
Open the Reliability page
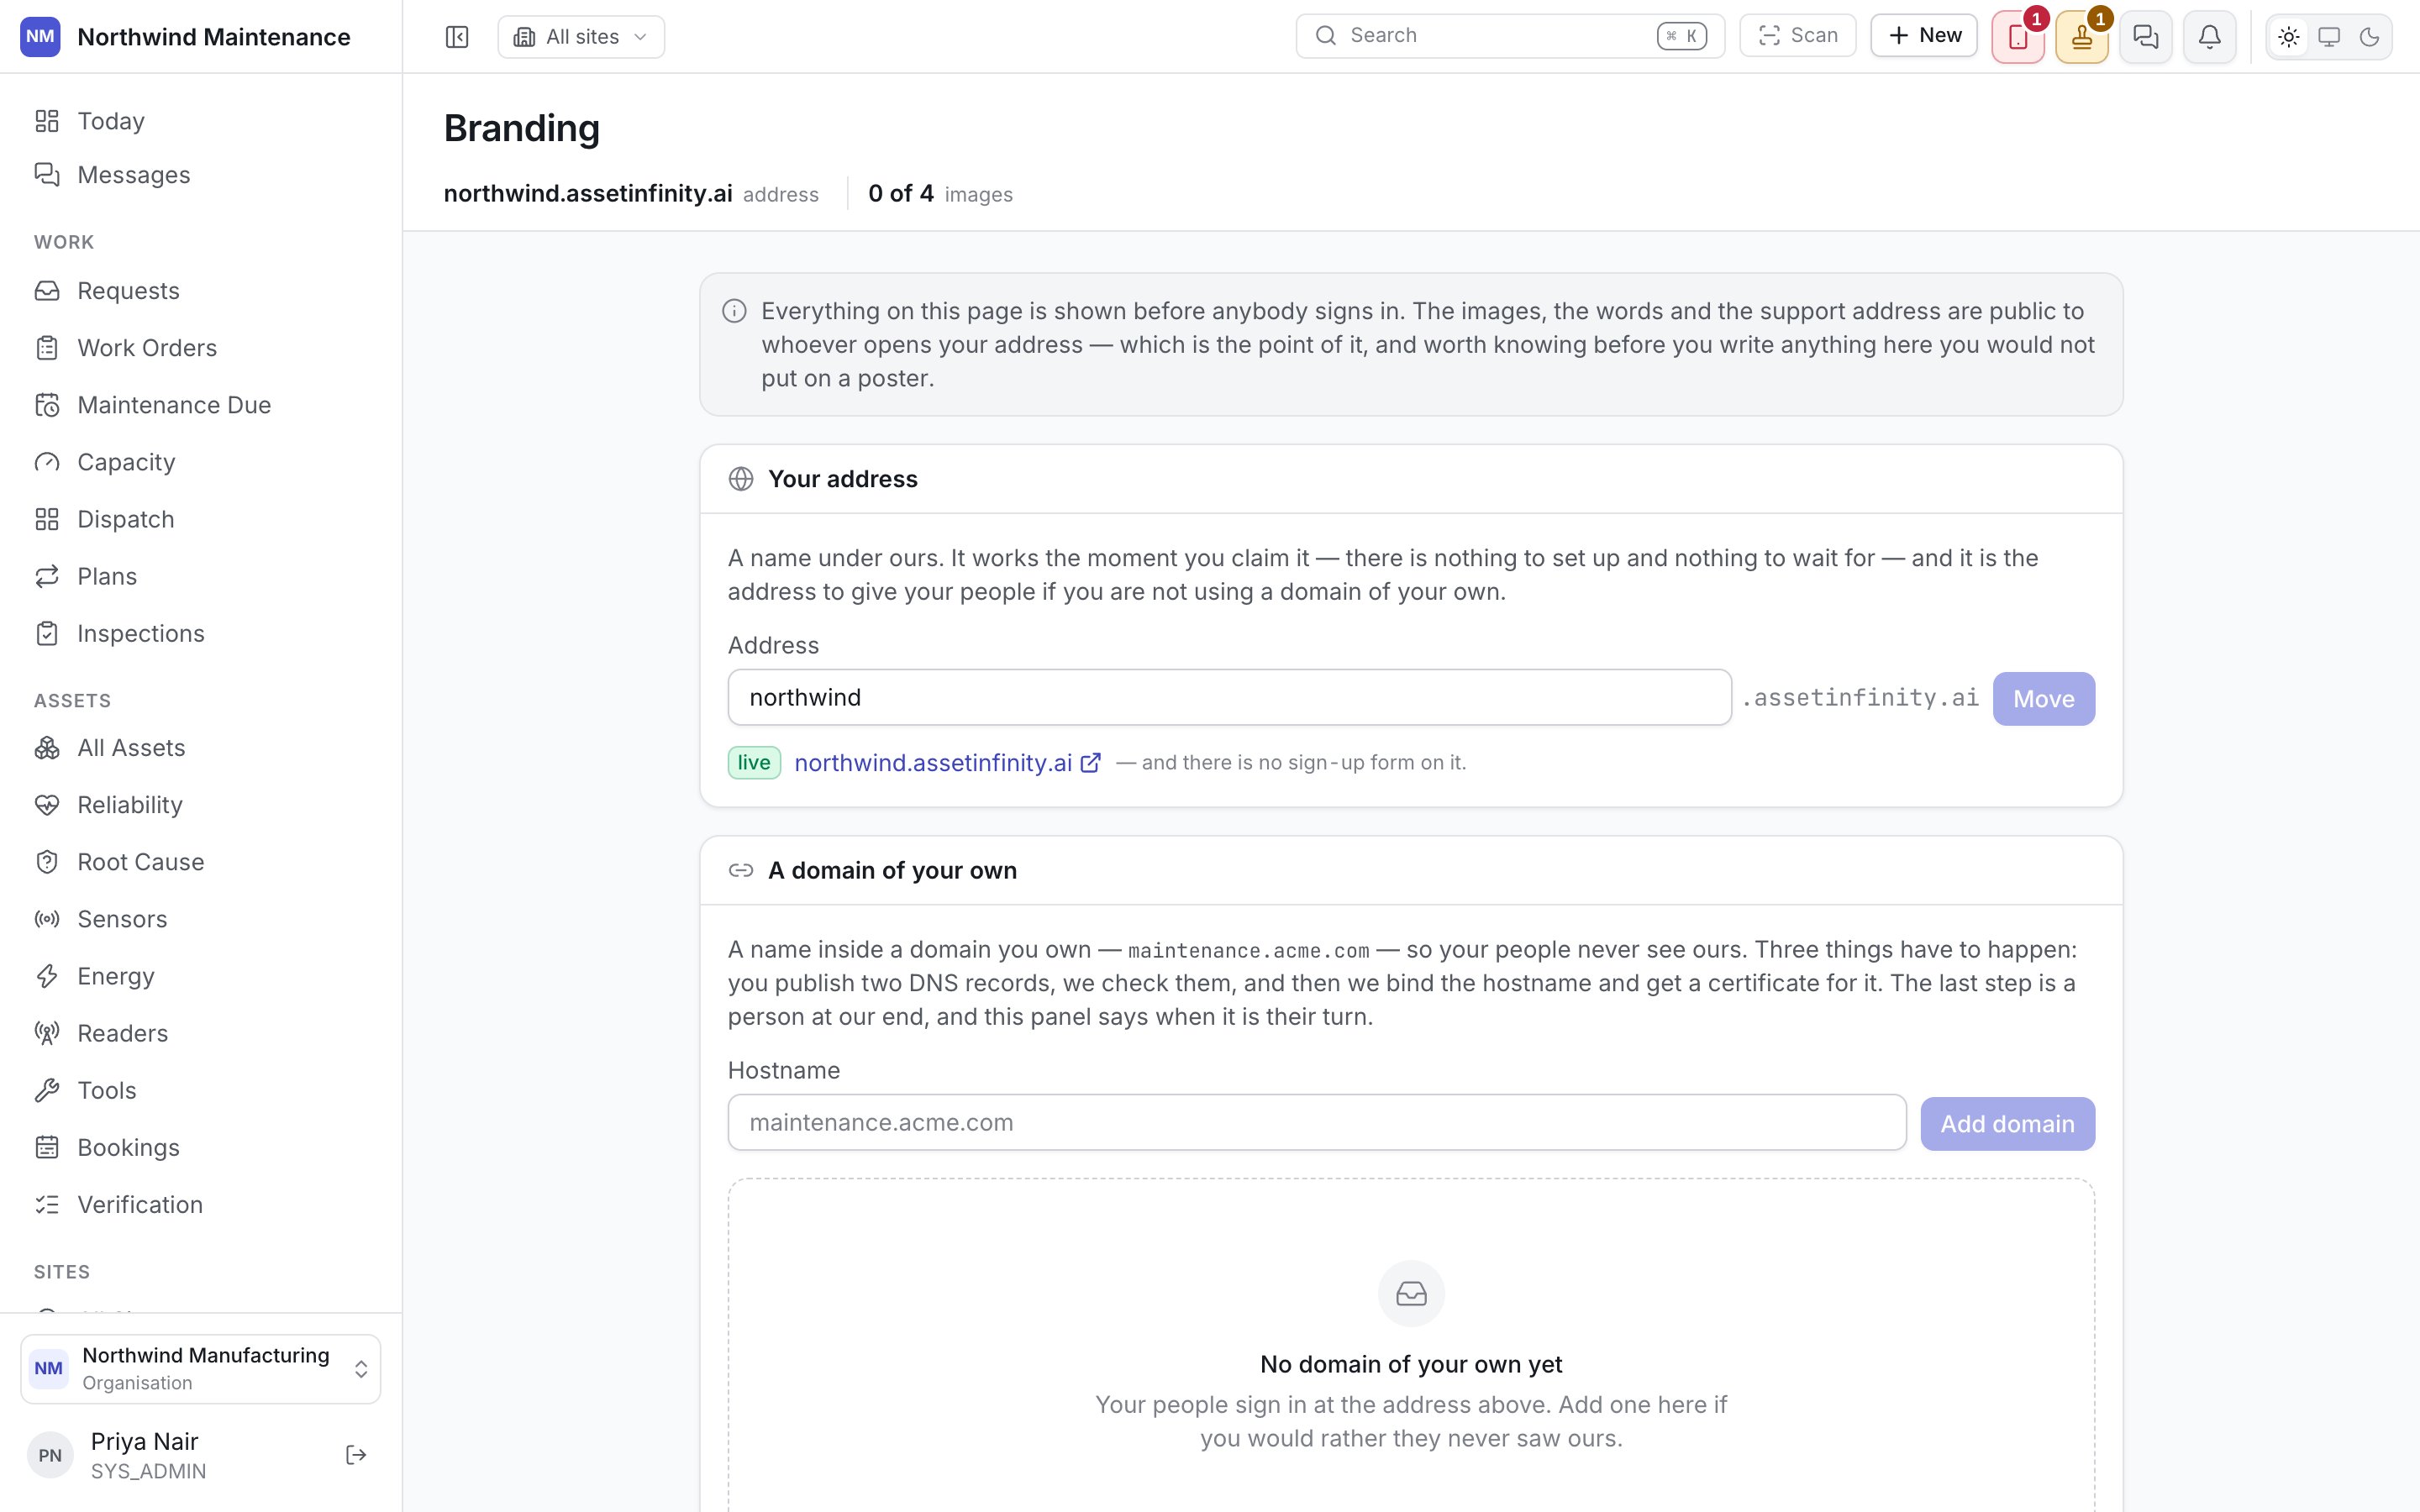point(201,805)
